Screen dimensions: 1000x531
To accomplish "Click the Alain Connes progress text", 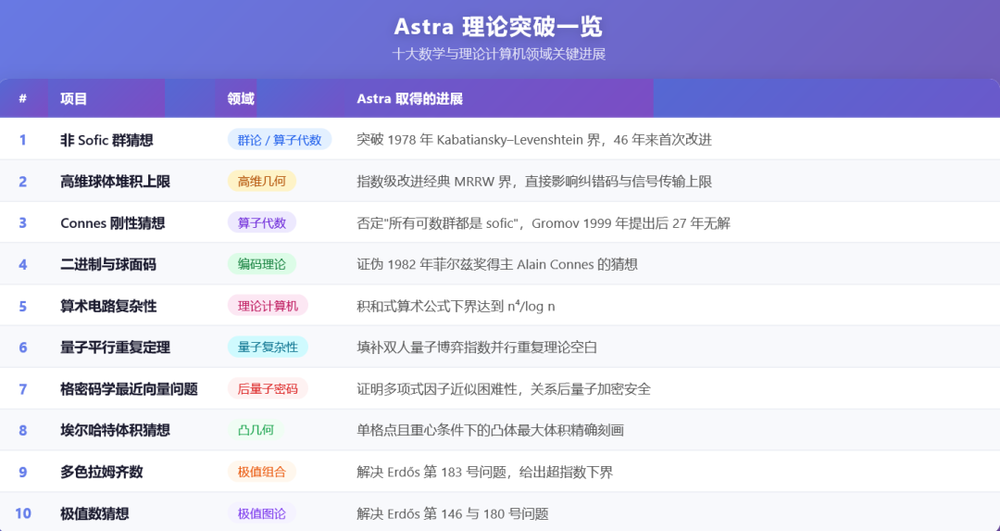I will pos(497,264).
